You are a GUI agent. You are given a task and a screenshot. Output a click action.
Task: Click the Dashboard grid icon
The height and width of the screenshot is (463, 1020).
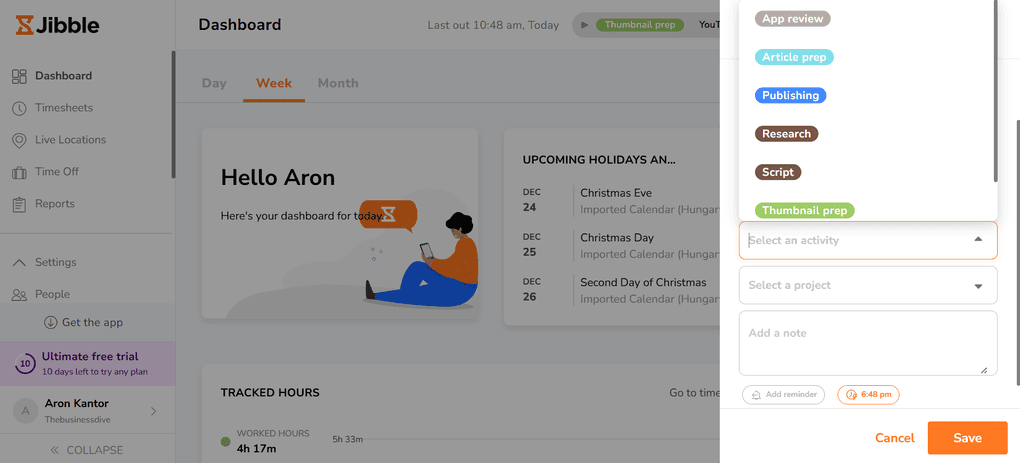click(19, 76)
